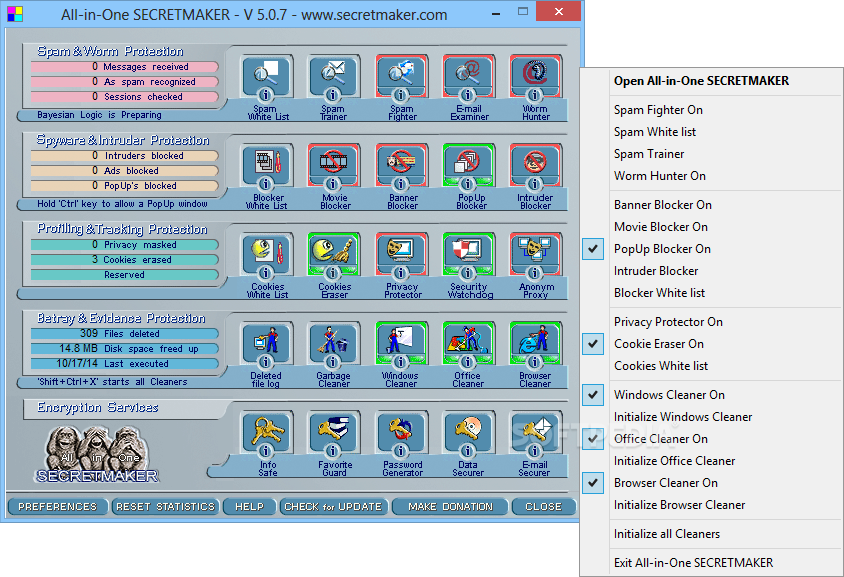844x577 pixels.
Task: Open the Blocker White List icon
Action: [268, 166]
